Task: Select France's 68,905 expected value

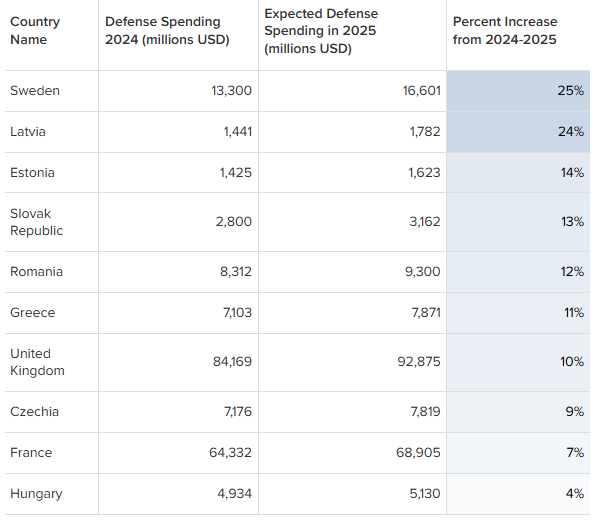Action: [418, 453]
